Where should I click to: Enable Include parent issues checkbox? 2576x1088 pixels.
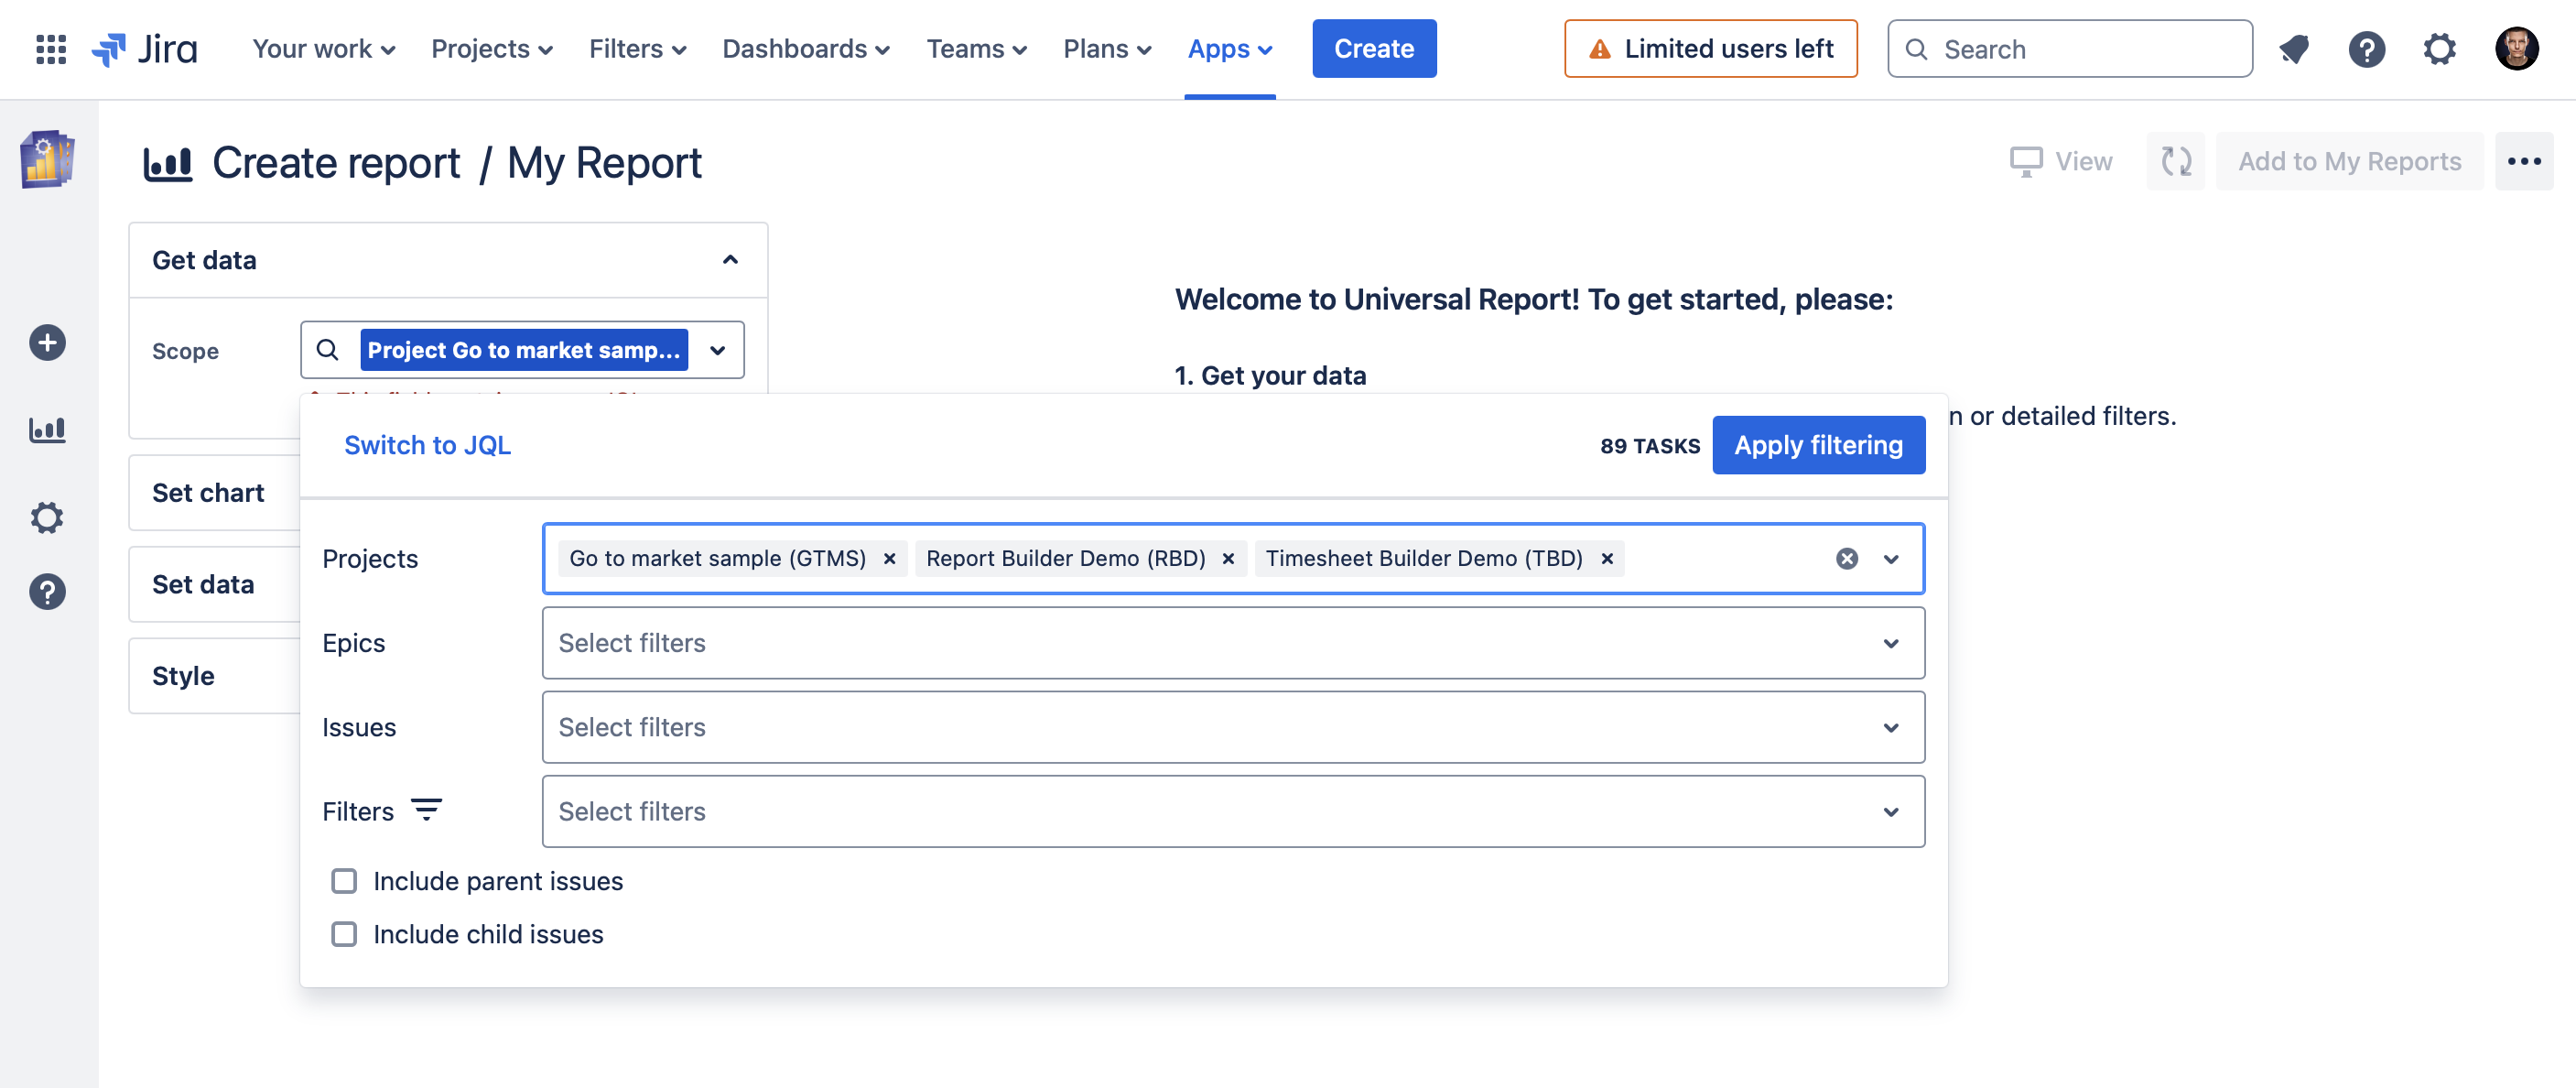pos(344,881)
